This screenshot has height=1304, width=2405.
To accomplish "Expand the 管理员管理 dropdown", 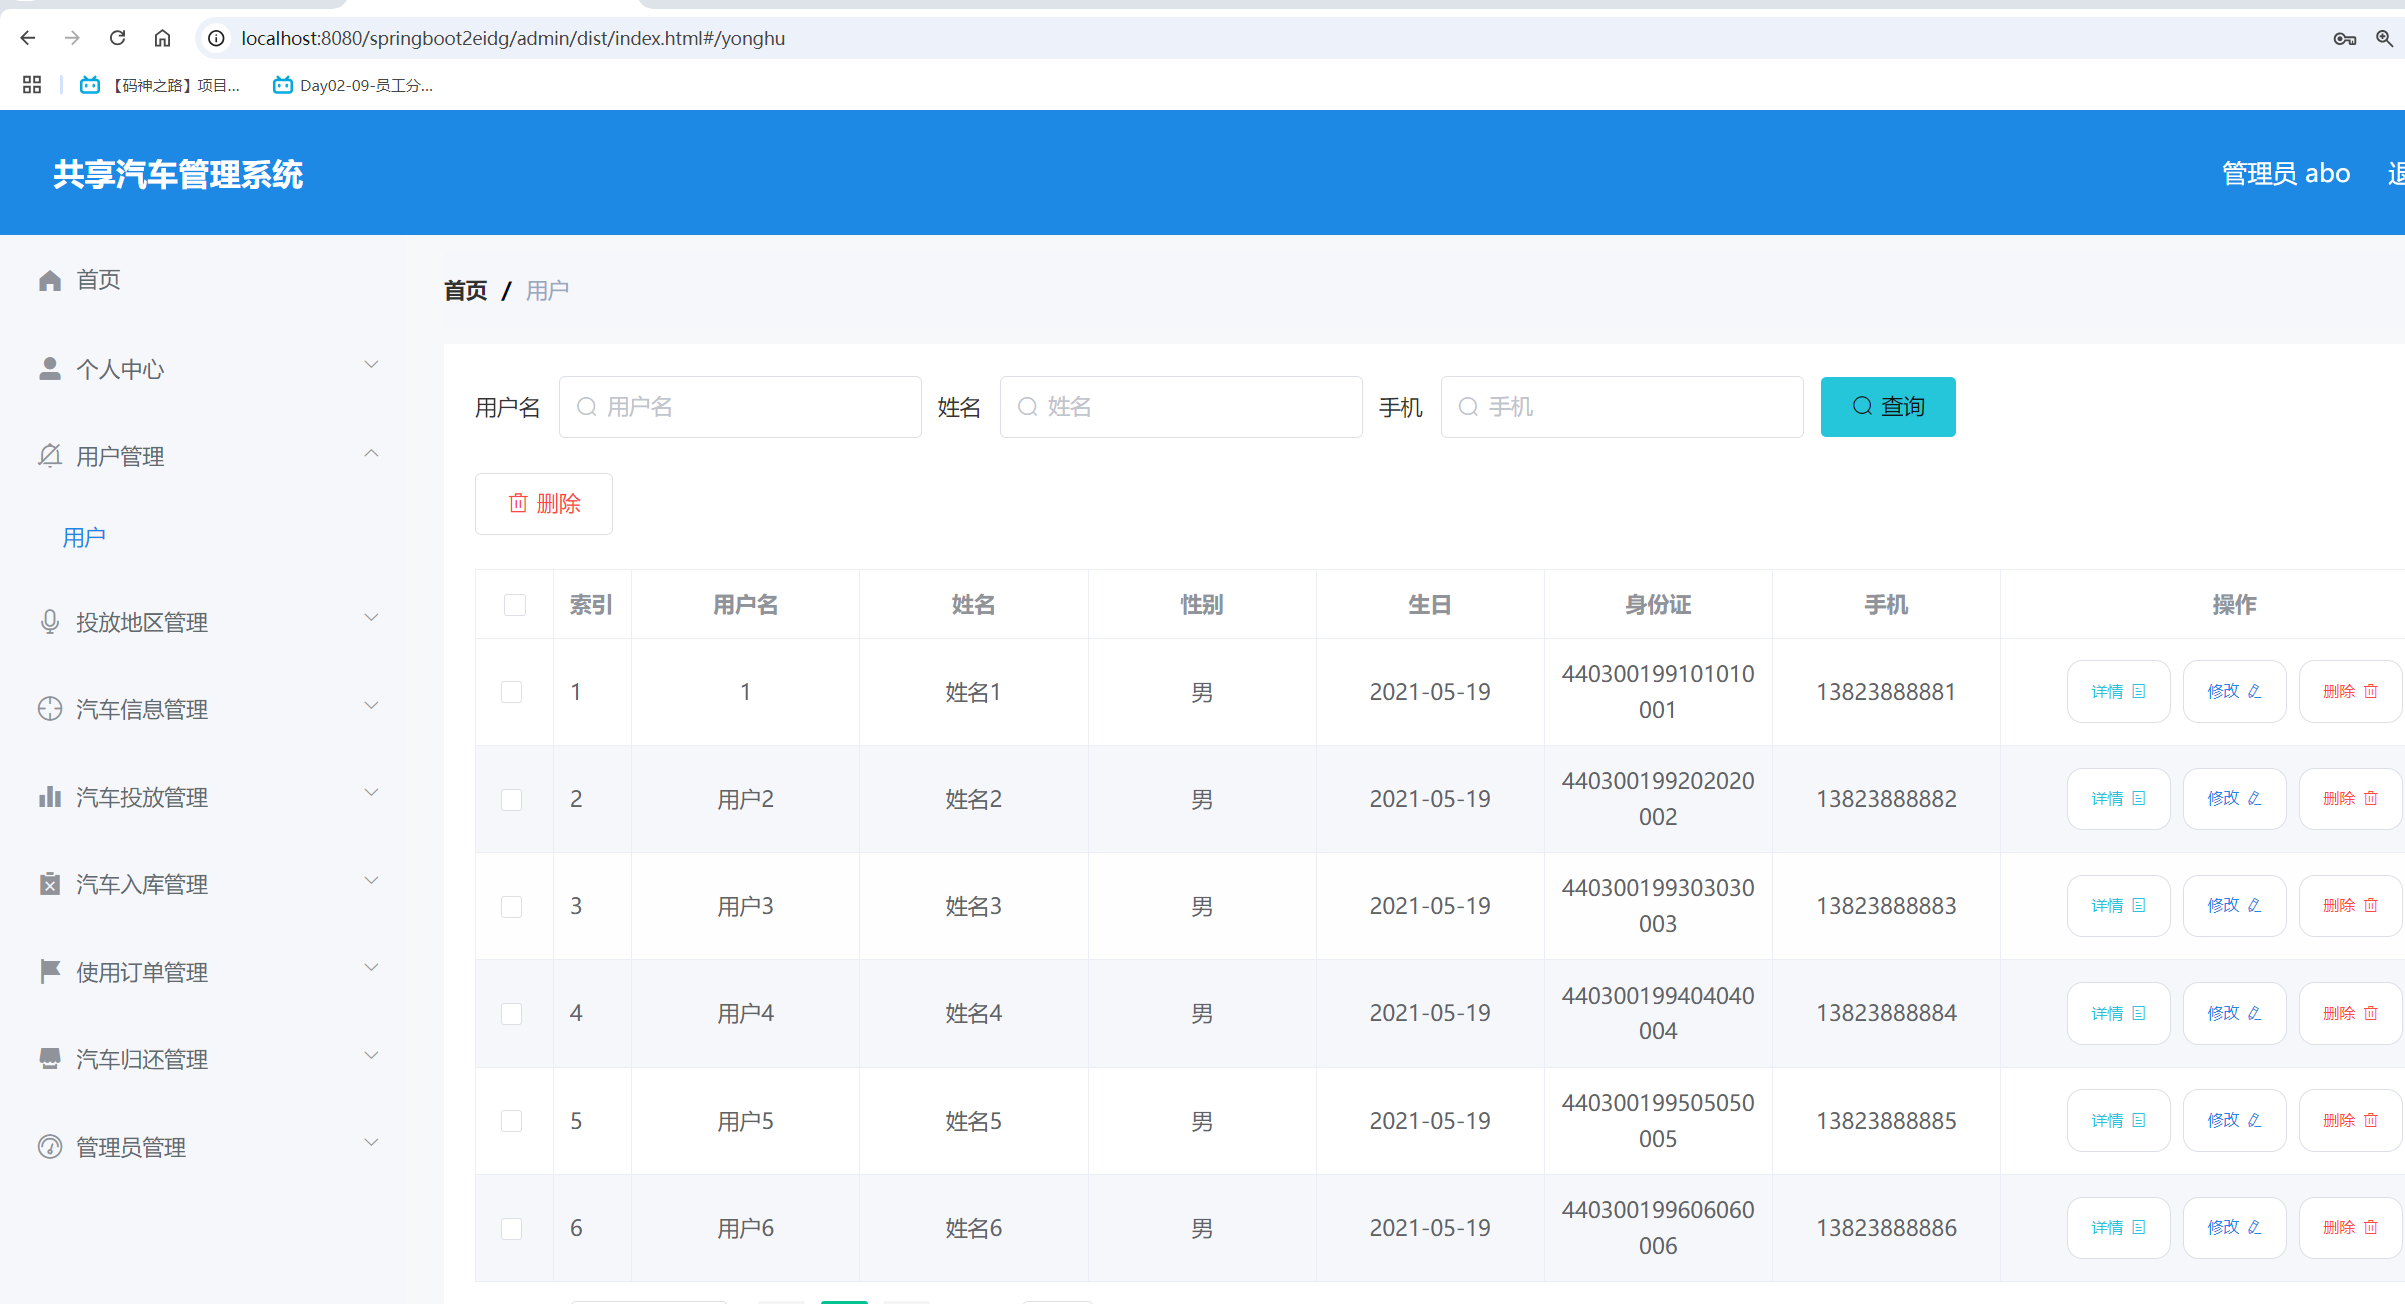I will click(371, 1142).
